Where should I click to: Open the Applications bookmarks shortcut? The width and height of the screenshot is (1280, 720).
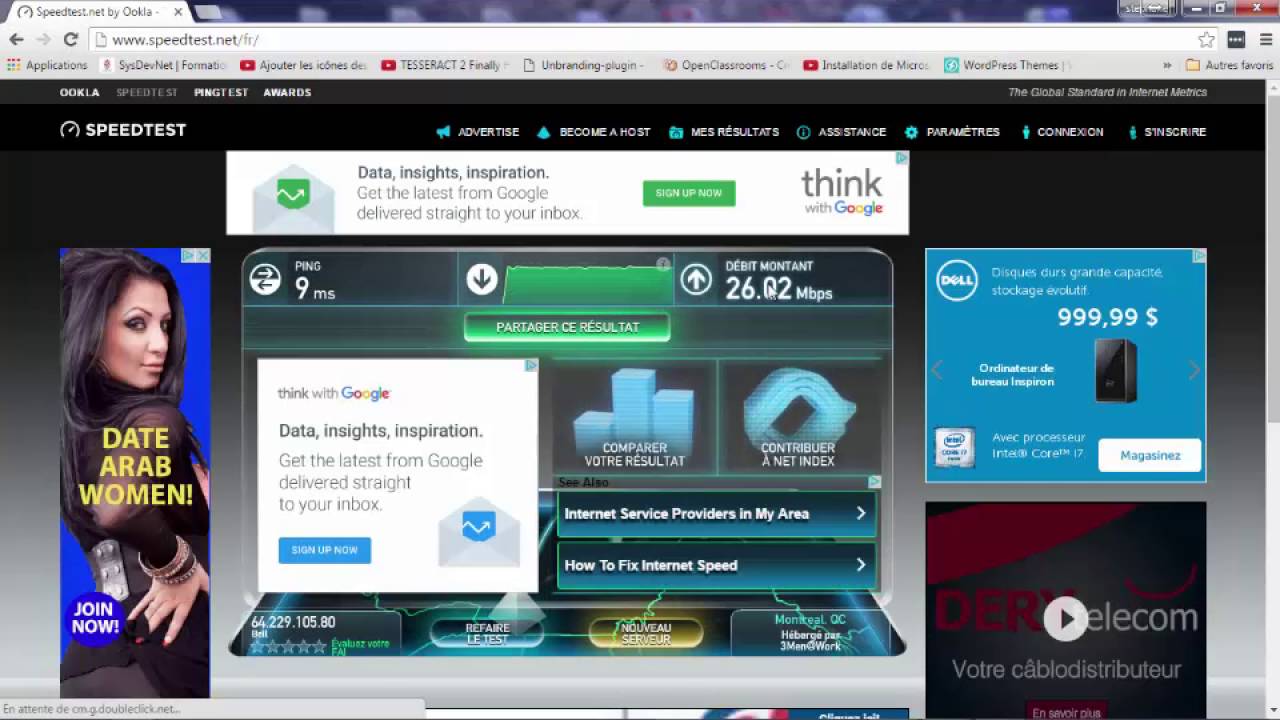pyautogui.click(x=47, y=65)
